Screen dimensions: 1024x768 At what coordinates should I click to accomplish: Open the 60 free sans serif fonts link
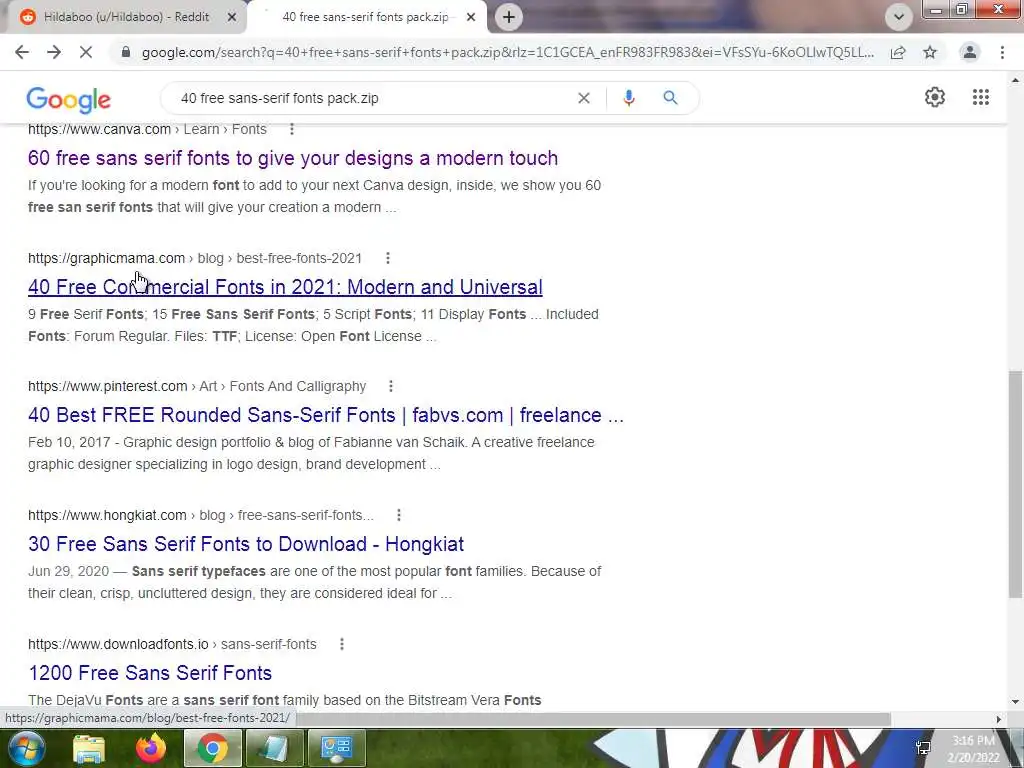(x=293, y=158)
